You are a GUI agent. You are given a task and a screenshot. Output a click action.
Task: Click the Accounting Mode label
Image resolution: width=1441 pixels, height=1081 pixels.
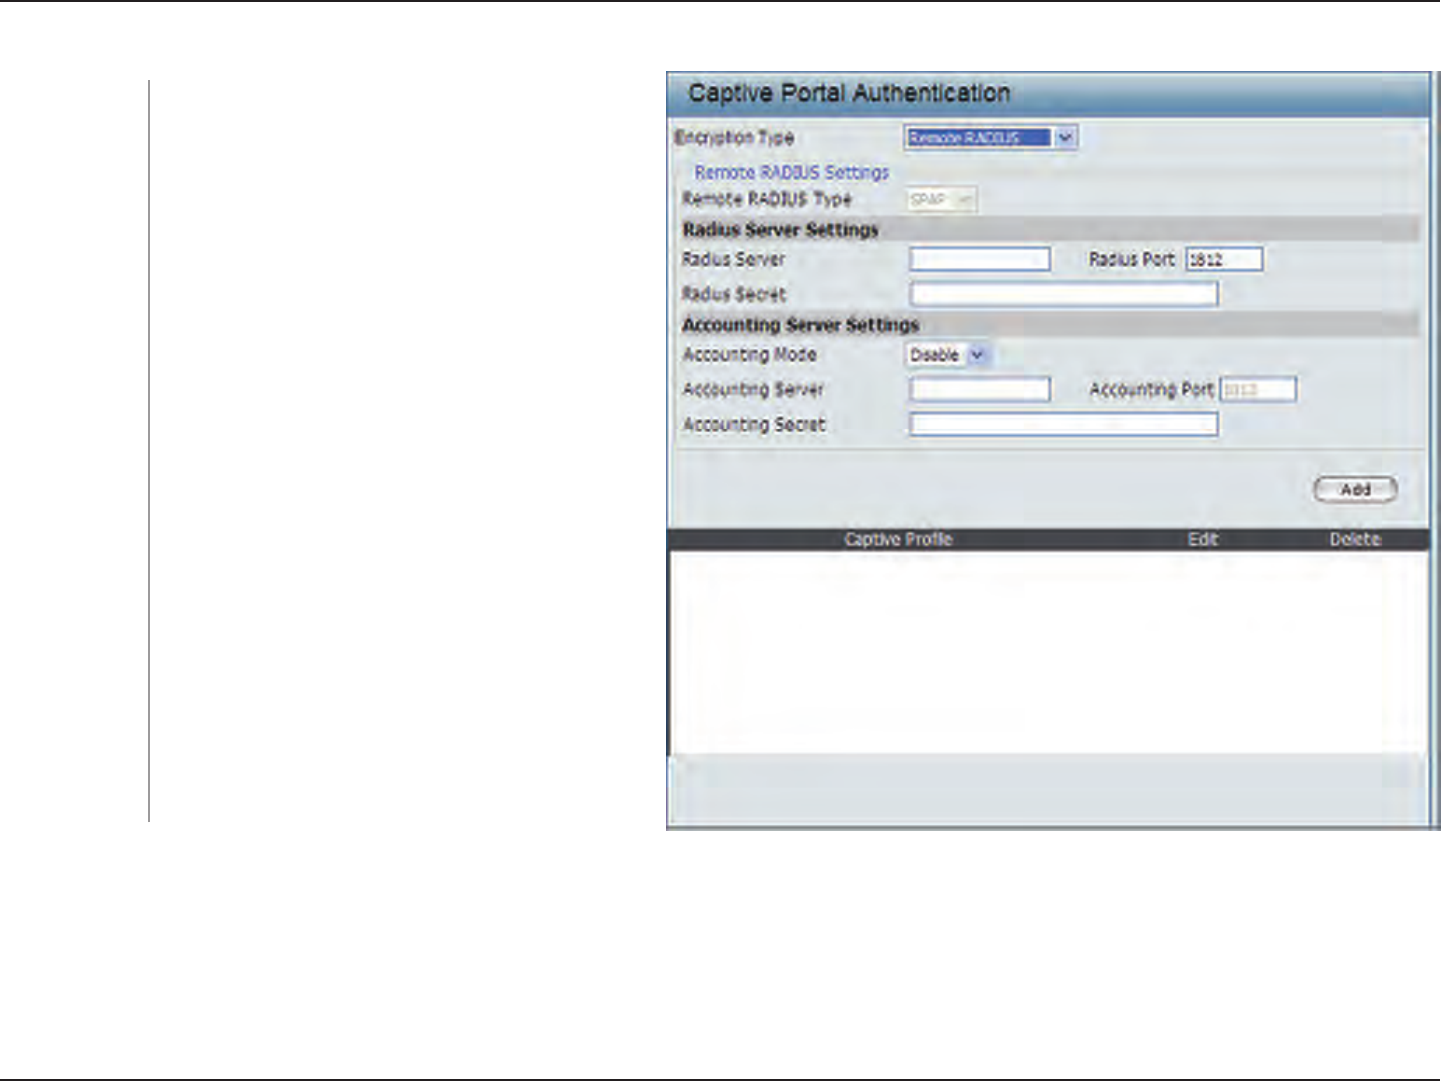(749, 355)
